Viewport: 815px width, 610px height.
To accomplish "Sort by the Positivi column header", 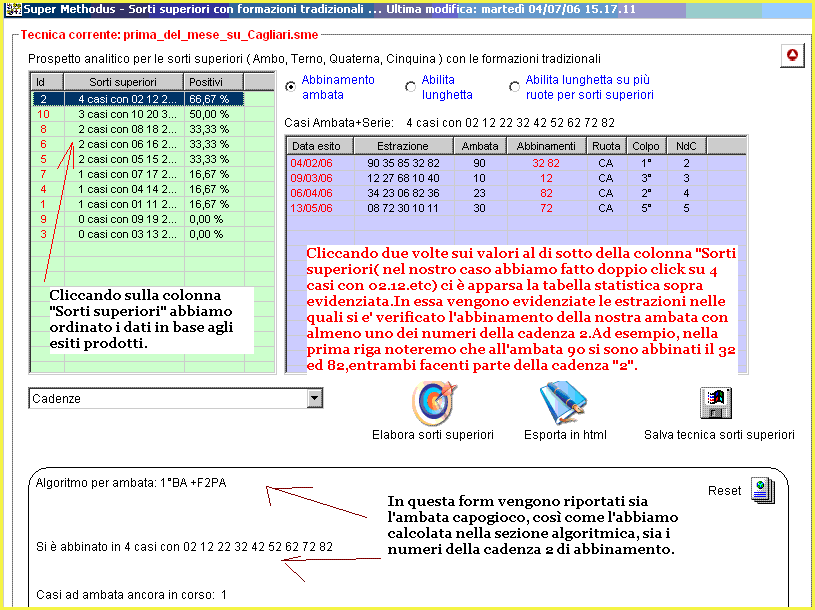I will coord(214,82).
